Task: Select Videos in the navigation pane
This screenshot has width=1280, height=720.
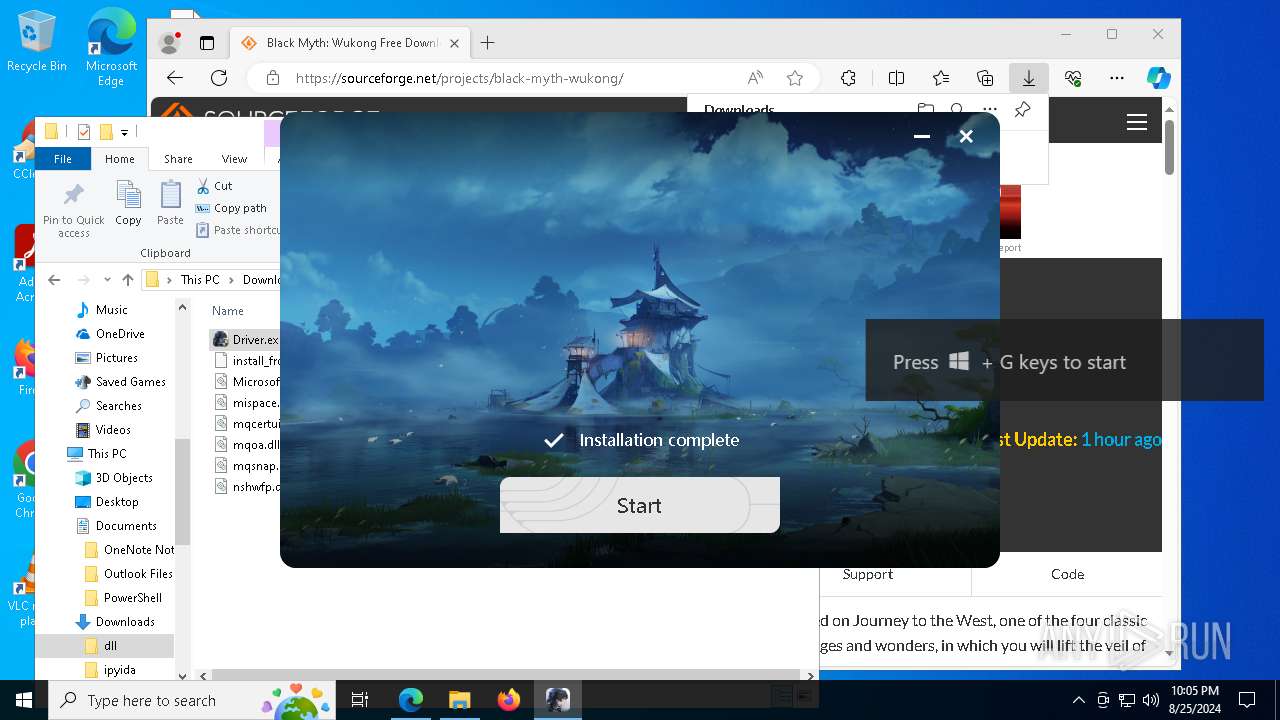Action: [113, 430]
